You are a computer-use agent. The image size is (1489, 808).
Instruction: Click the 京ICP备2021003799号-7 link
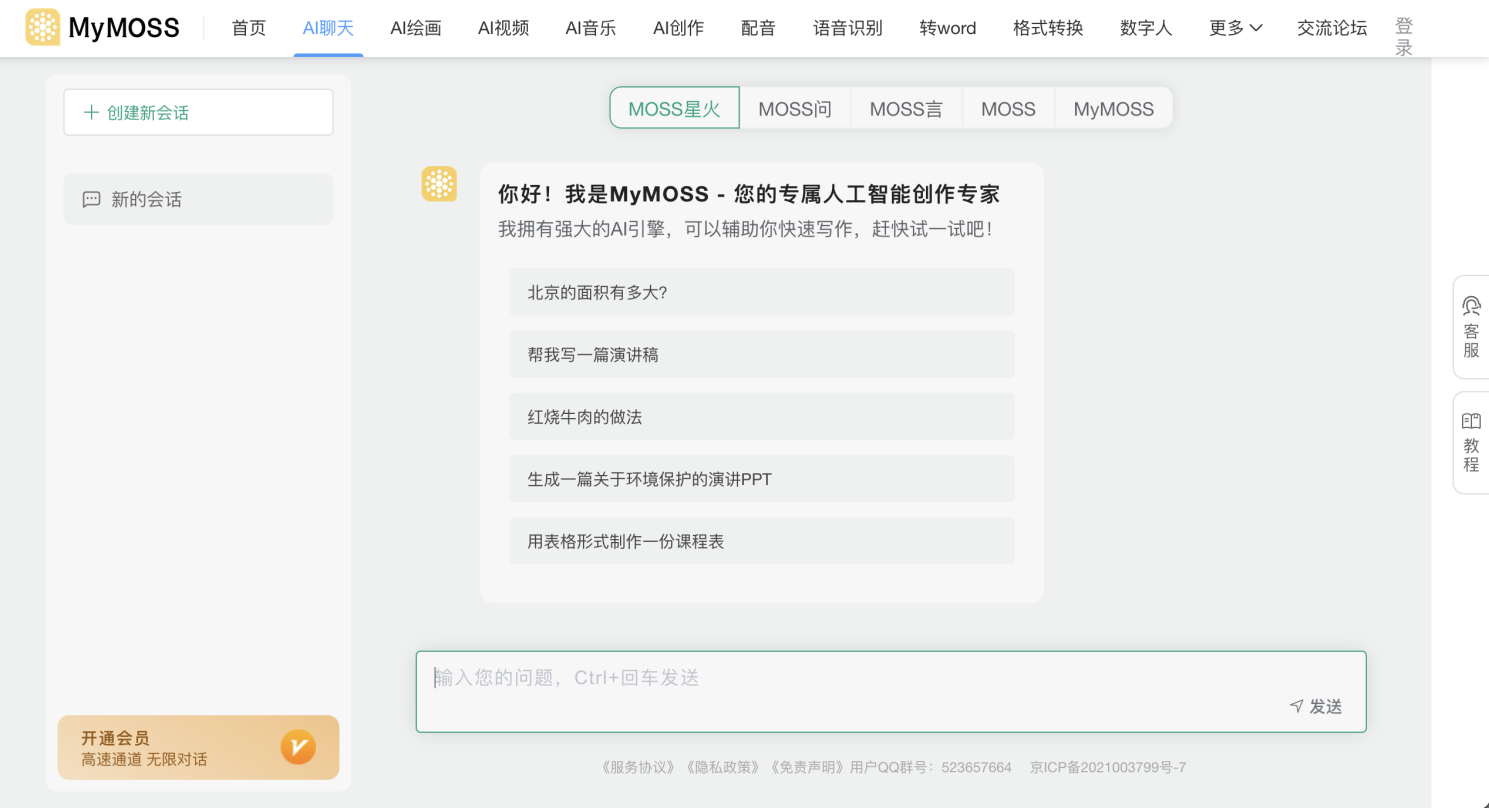pyautogui.click(x=1108, y=768)
